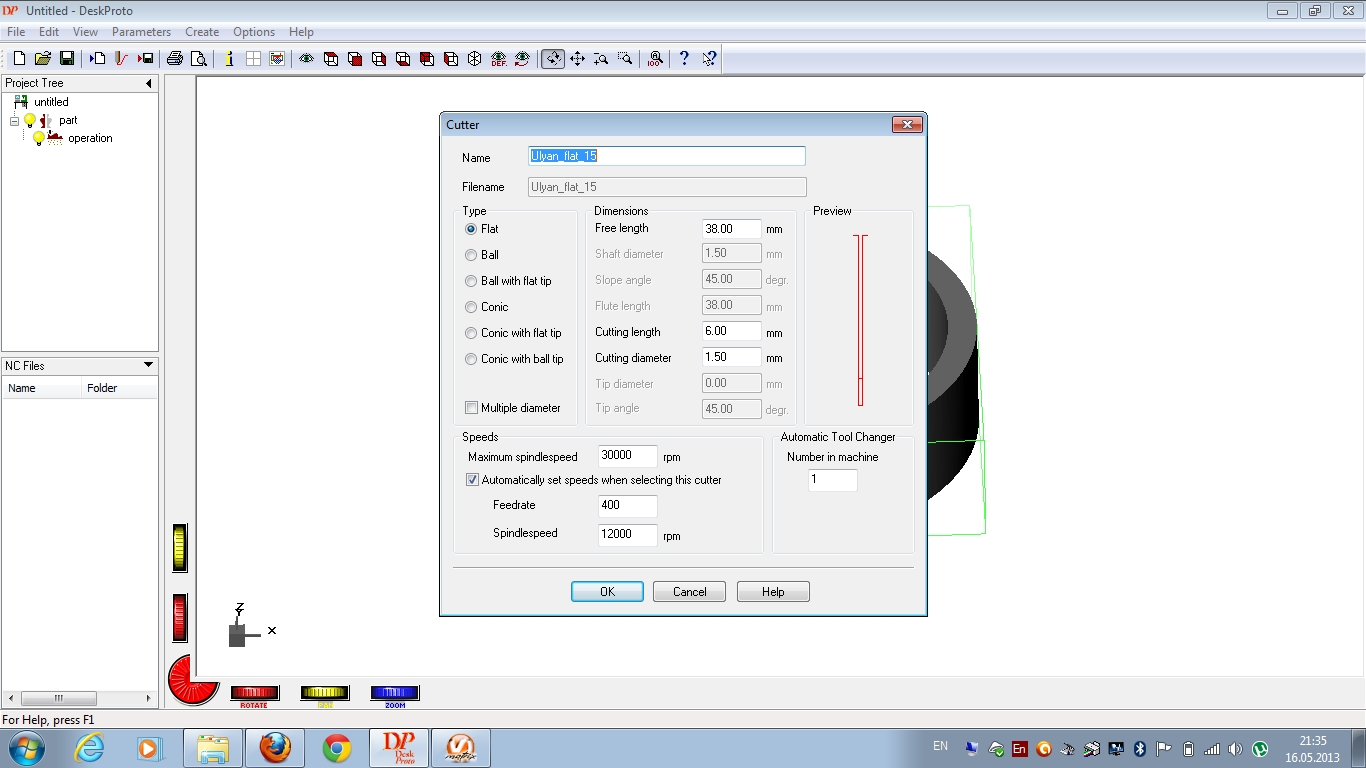This screenshot has width=1366, height=768.
Task: Select the four-arrow pan tool icon
Action: tap(577, 59)
